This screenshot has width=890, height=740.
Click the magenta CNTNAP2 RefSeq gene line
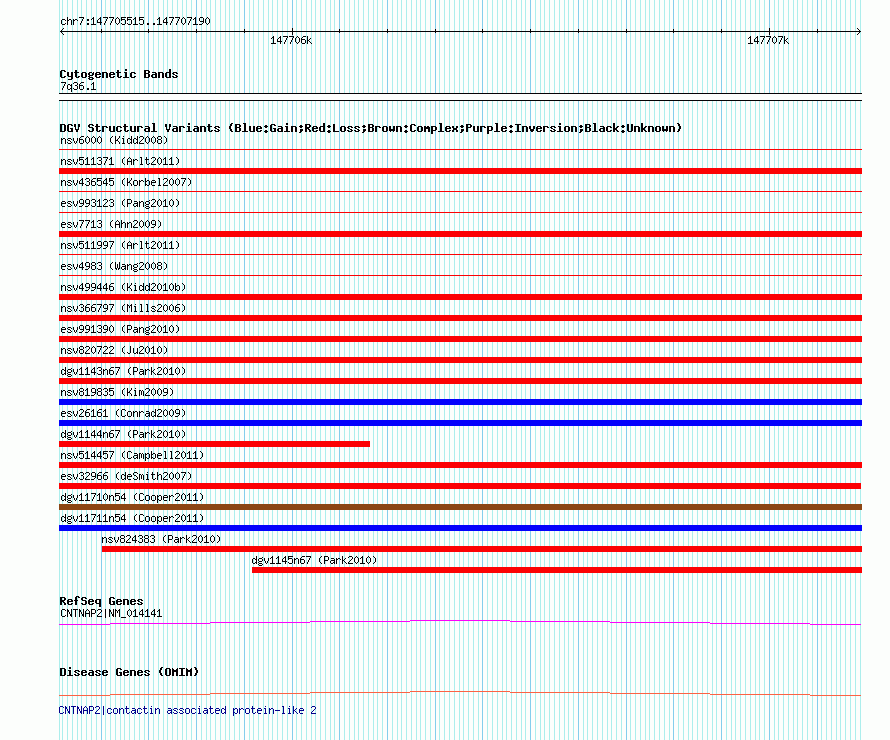(460, 623)
